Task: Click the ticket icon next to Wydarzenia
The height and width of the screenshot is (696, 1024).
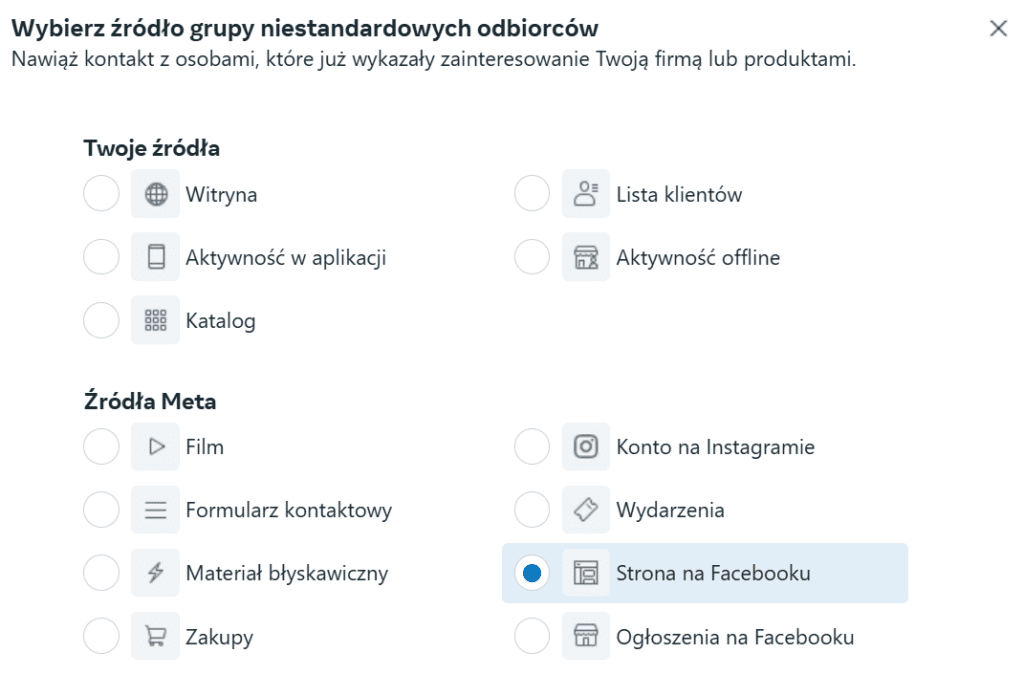Action: pyautogui.click(x=586, y=509)
